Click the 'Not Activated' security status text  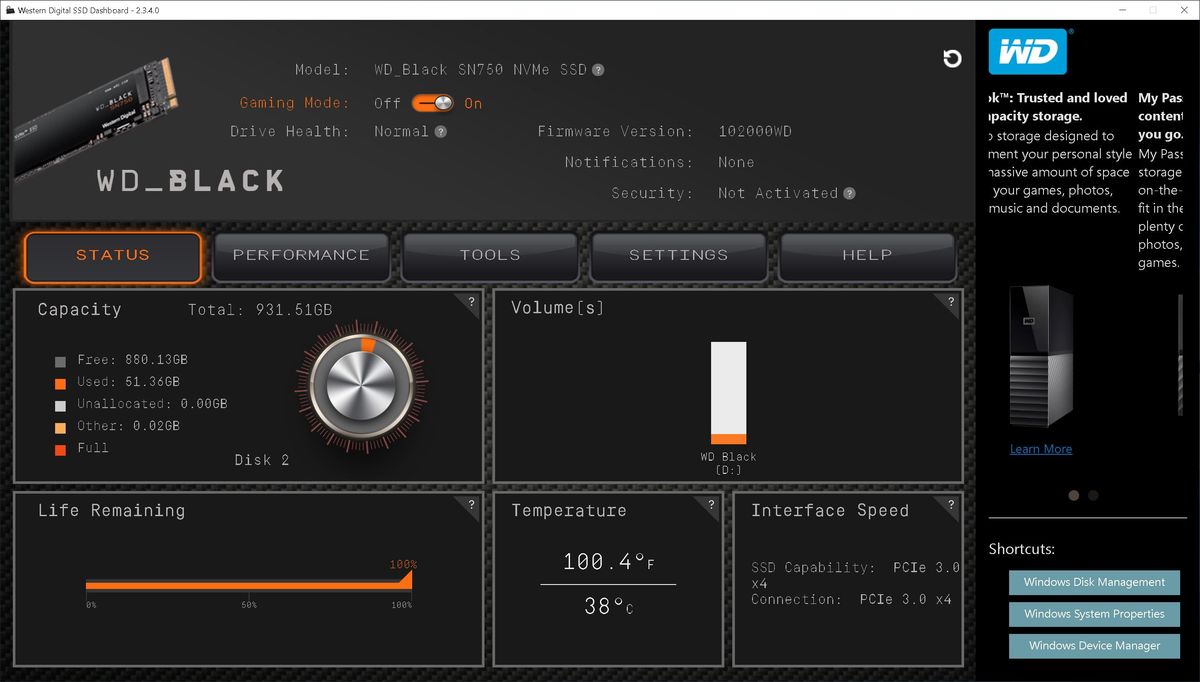778,193
